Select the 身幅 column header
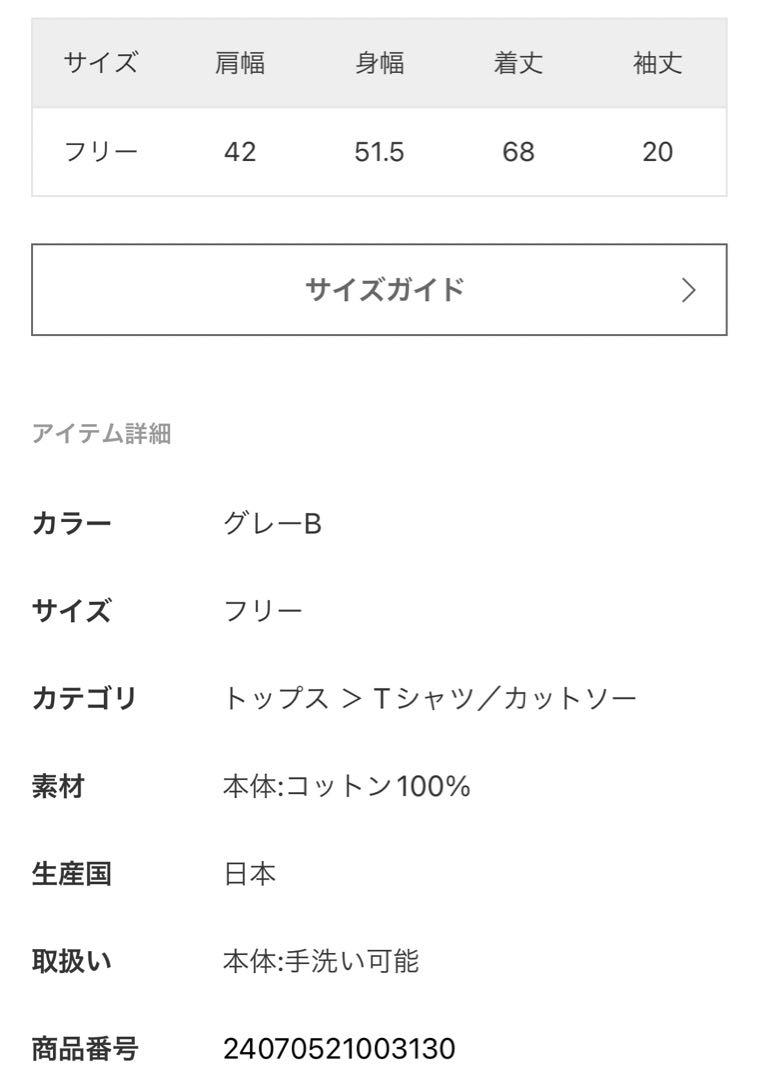This screenshot has height=1080, width=759. click(379, 63)
